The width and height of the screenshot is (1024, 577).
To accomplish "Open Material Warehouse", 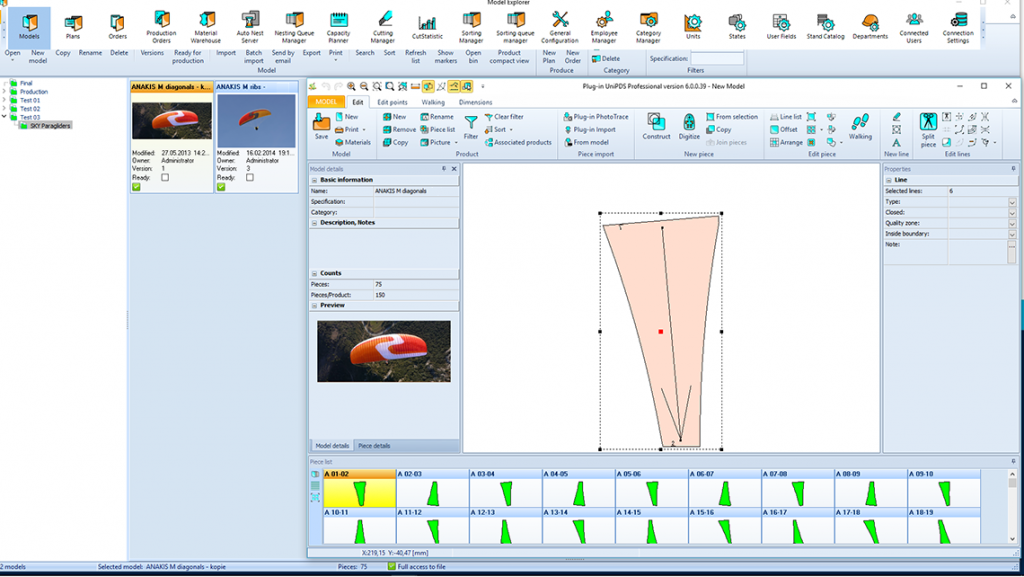I will pyautogui.click(x=206, y=26).
